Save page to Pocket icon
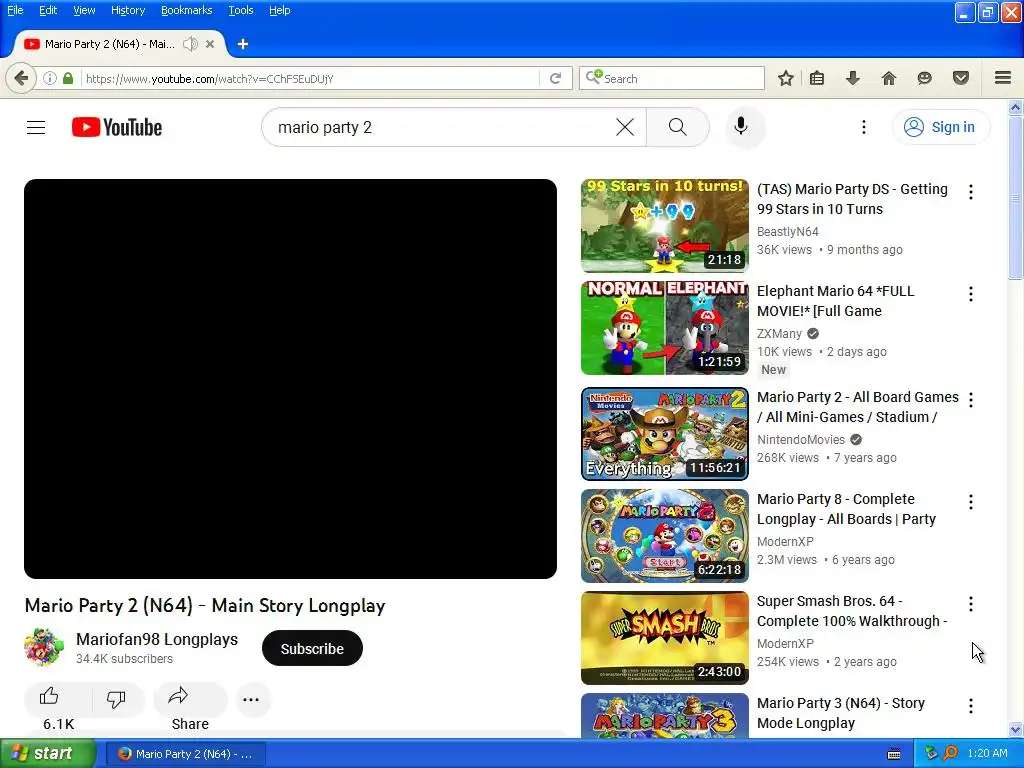This screenshot has width=1024, height=768. (961, 78)
